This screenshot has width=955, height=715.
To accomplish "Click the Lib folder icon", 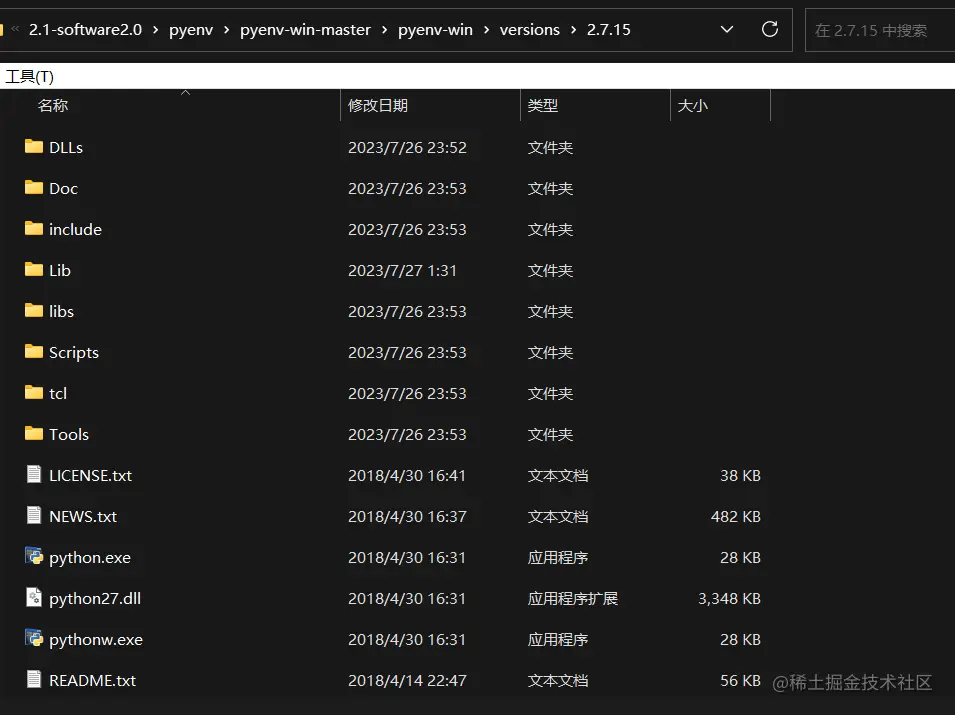I will point(33,269).
